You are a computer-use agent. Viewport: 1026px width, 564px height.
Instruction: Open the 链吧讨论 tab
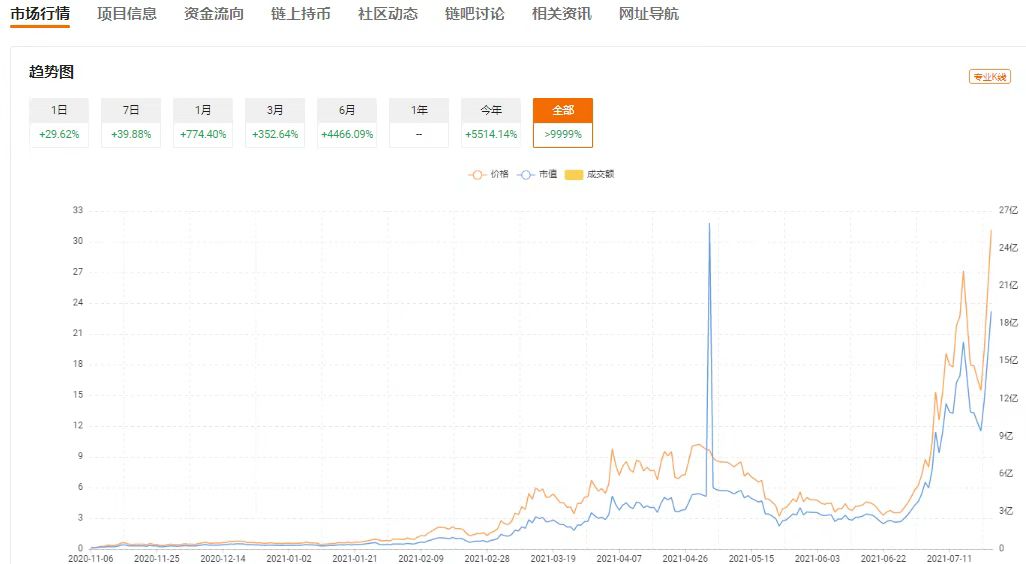(x=475, y=14)
